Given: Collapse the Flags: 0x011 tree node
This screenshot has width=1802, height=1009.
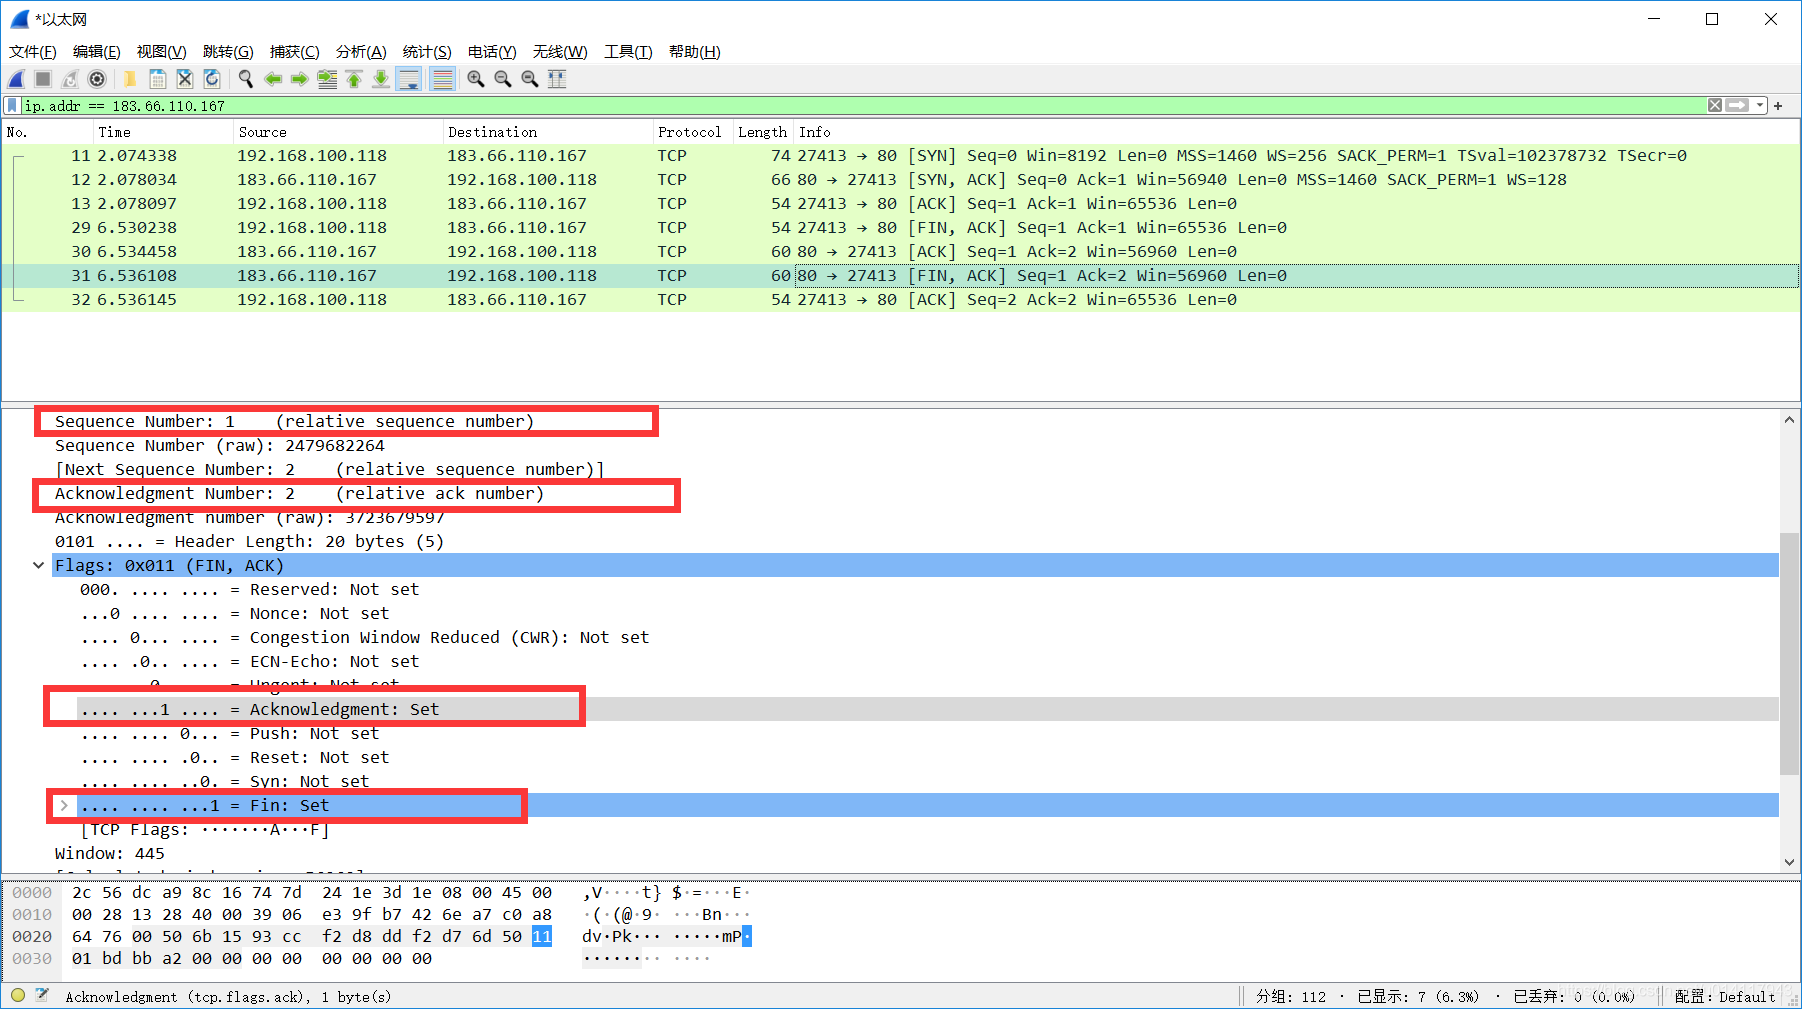Looking at the screenshot, I should tap(38, 566).
